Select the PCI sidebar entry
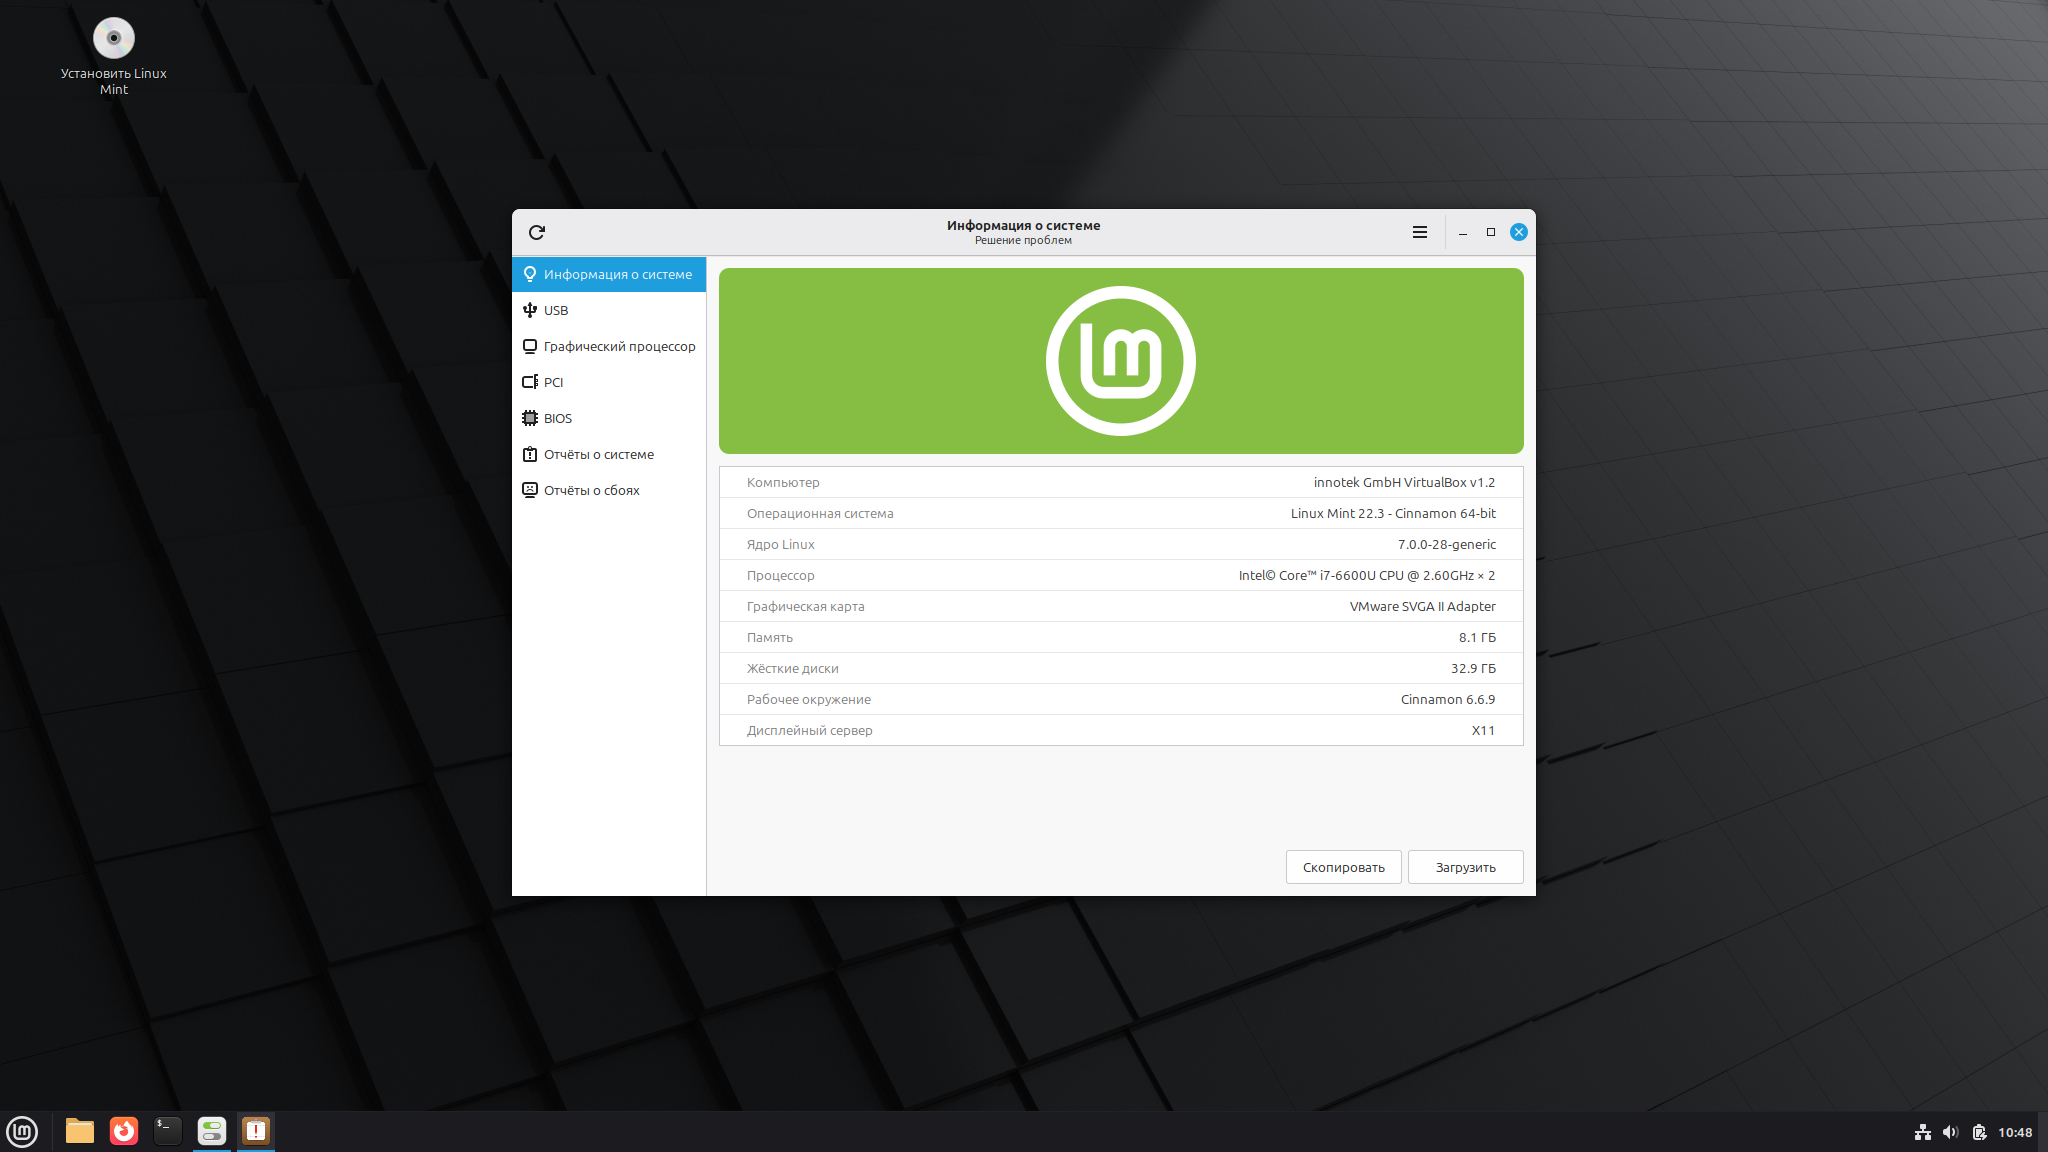 609,382
